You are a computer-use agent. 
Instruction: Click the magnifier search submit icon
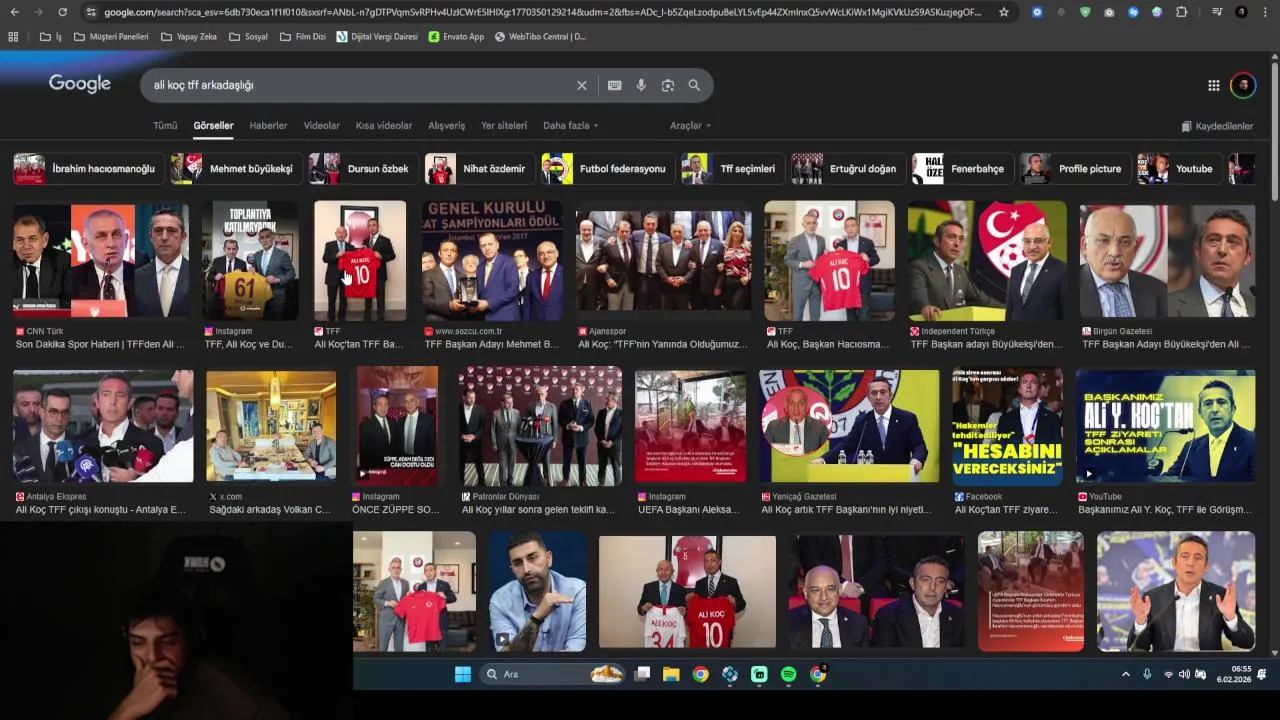(694, 85)
